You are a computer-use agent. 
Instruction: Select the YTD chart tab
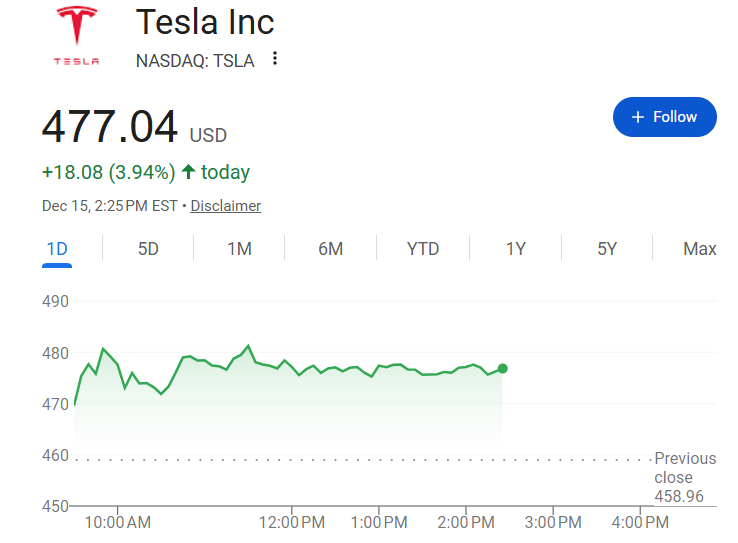coord(423,249)
